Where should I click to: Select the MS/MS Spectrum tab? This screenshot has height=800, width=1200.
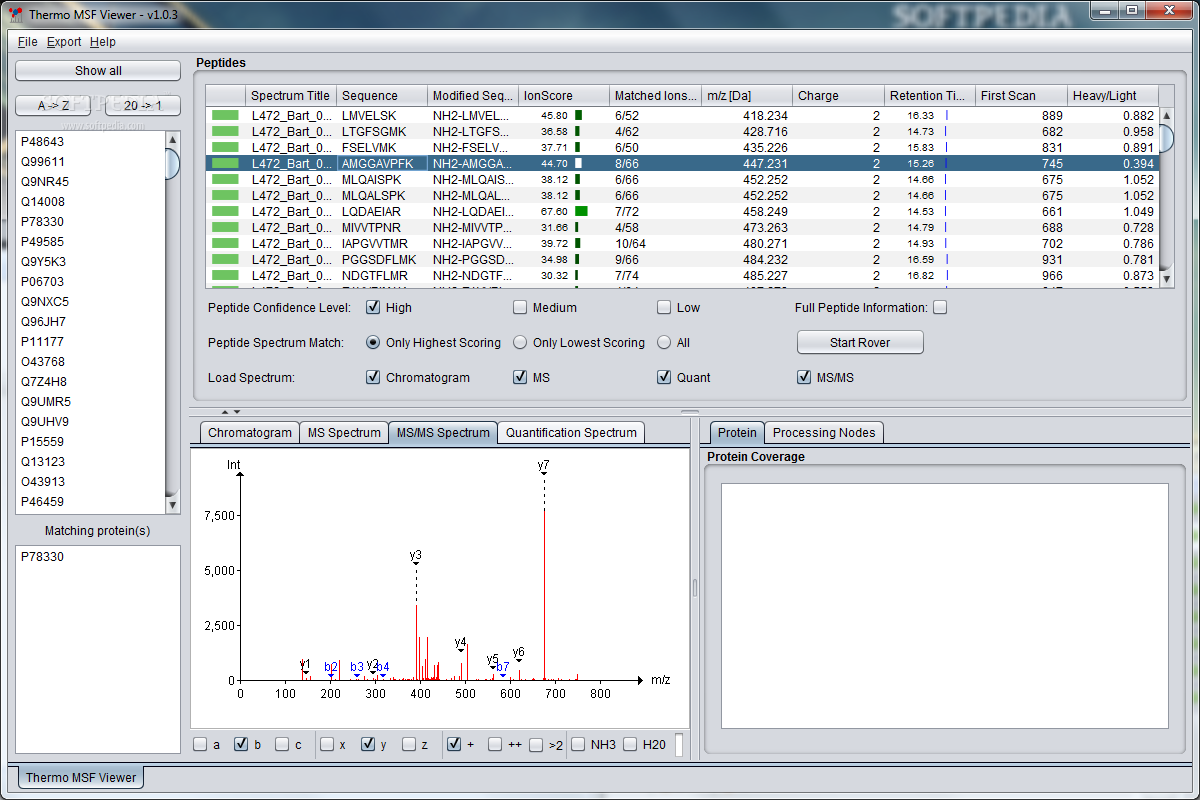coord(443,432)
